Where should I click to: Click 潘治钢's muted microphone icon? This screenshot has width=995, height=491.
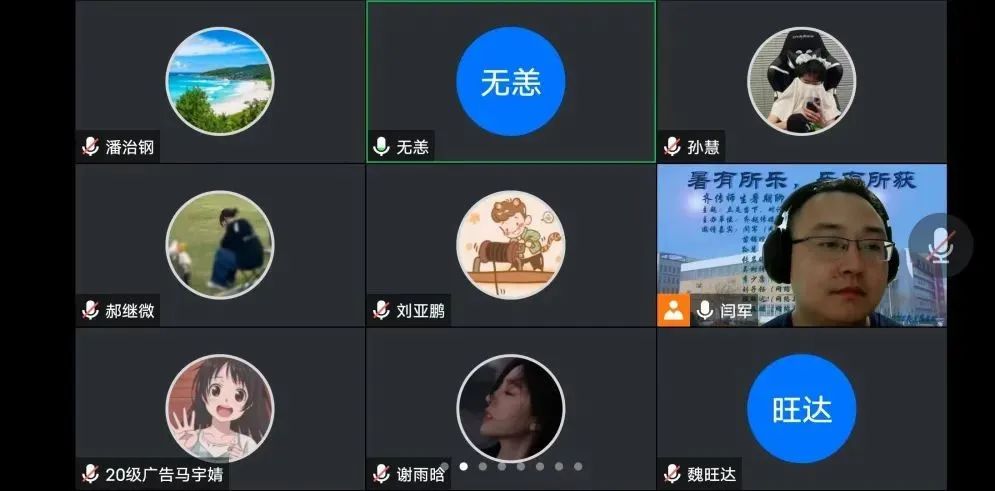[90, 147]
